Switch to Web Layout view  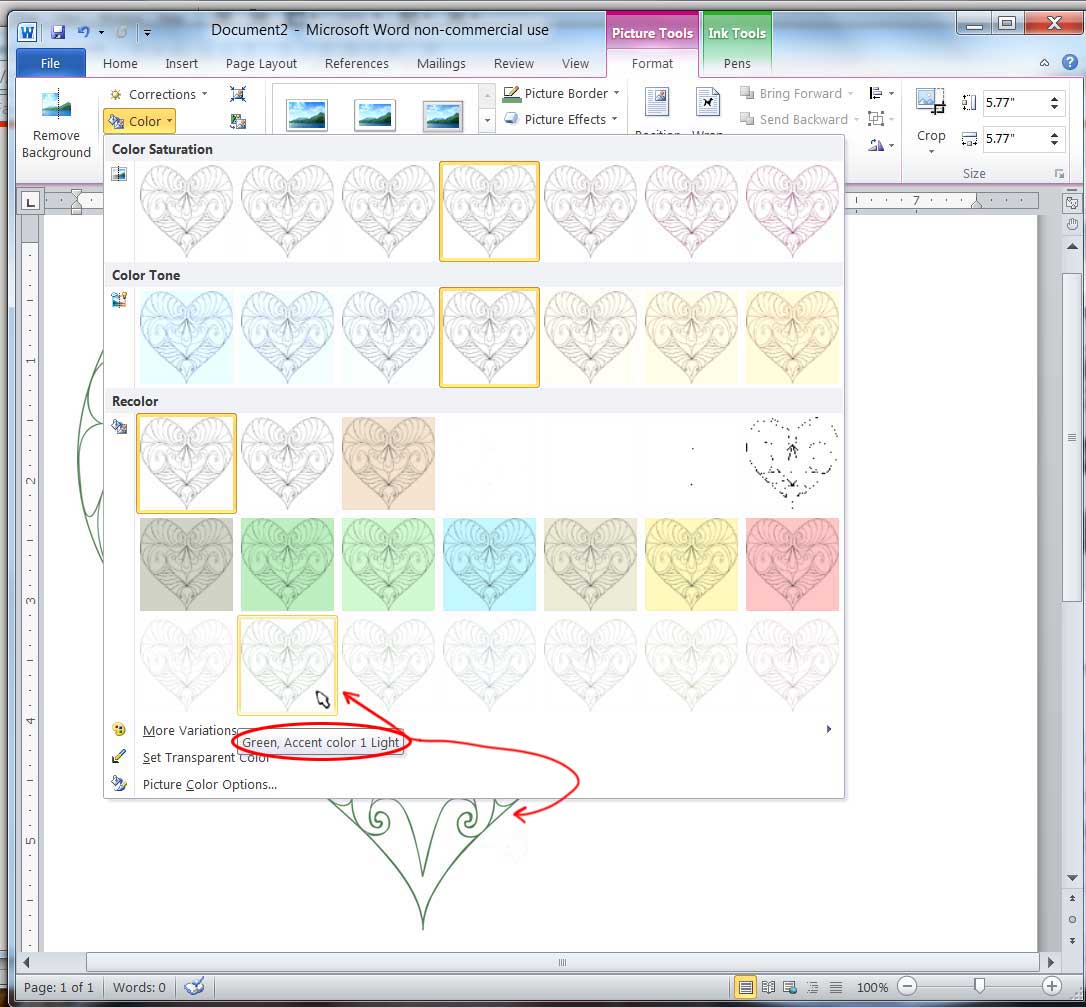pos(790,987)
